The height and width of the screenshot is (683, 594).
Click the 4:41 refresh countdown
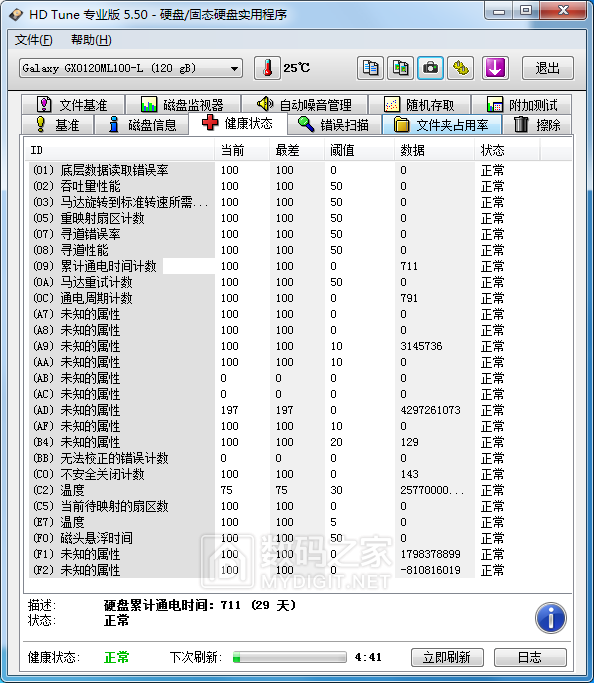coord(368,657)
